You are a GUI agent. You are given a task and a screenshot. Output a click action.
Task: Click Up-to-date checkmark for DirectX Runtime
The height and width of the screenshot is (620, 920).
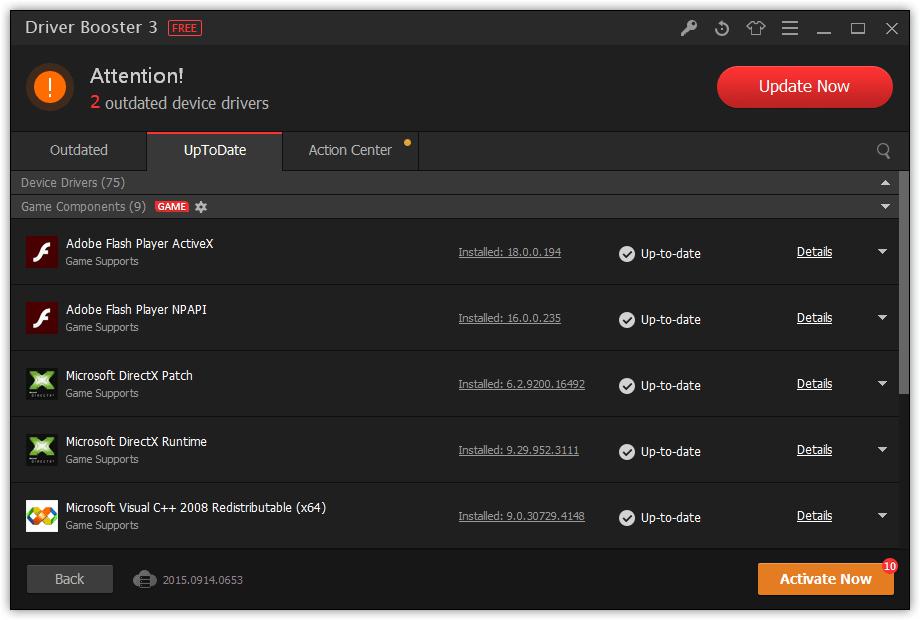(627, 452)
